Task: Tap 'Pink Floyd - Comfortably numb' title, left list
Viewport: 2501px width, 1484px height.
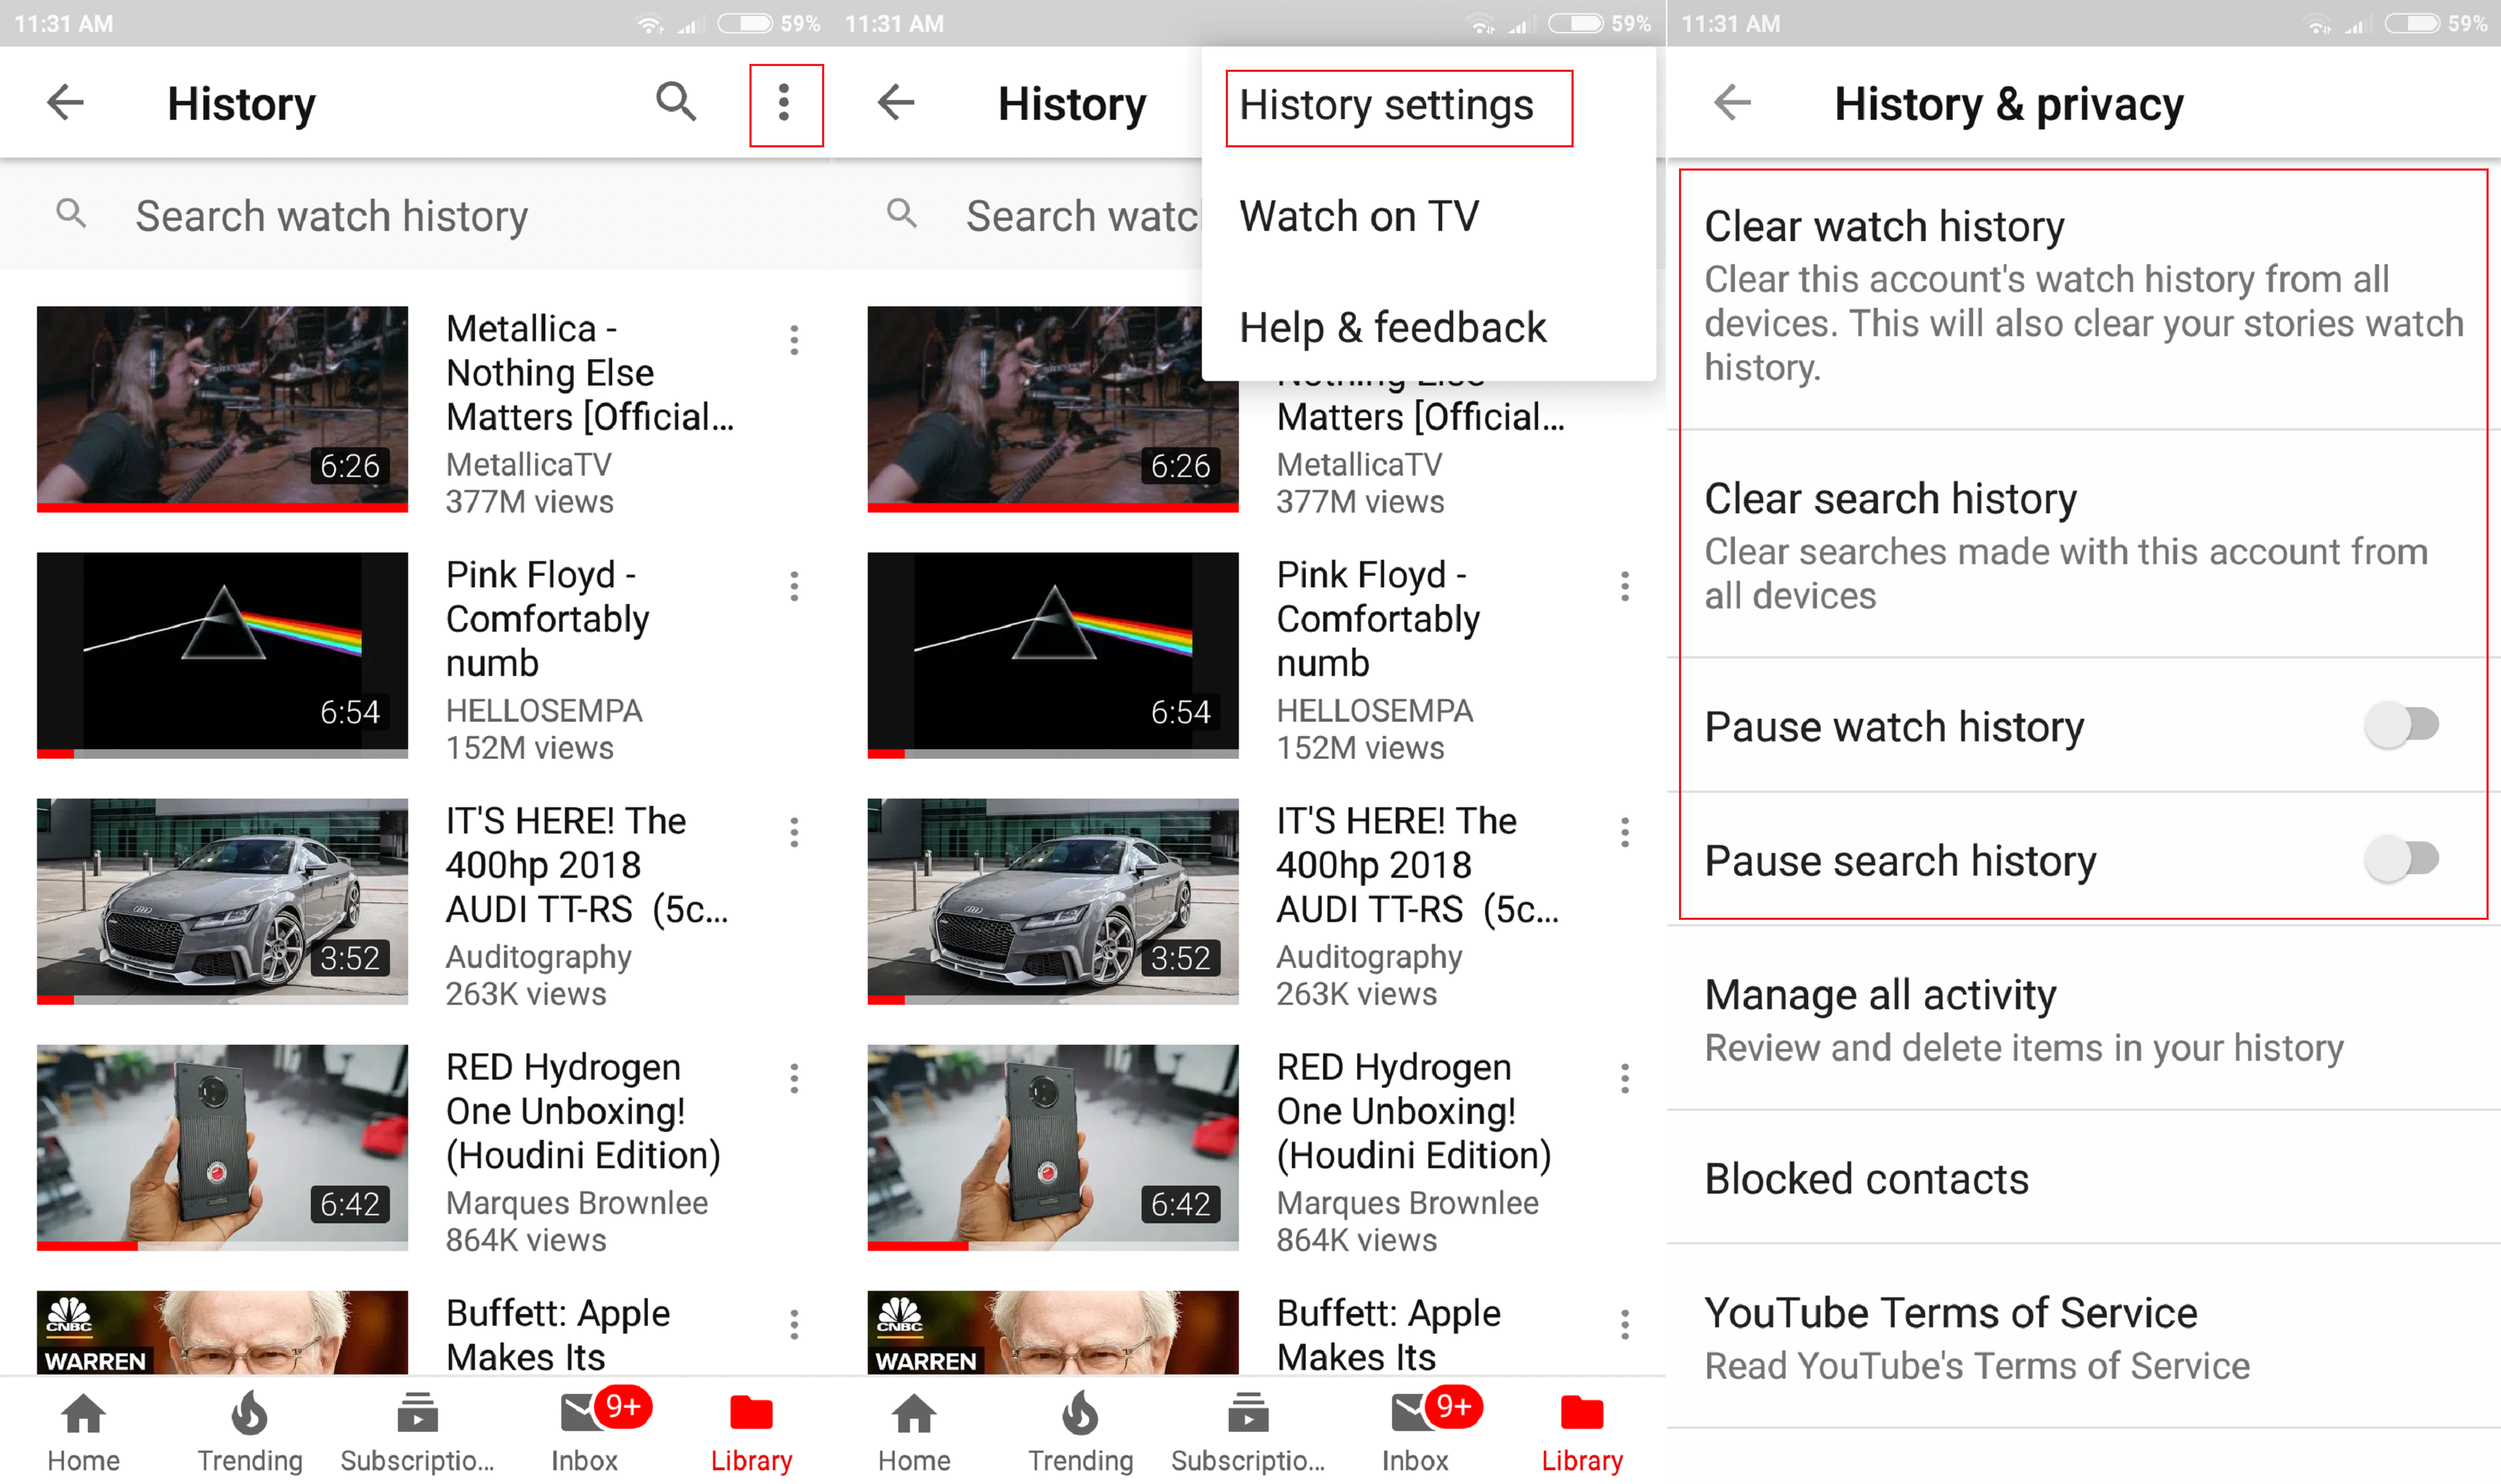Action: pos(547,619)
